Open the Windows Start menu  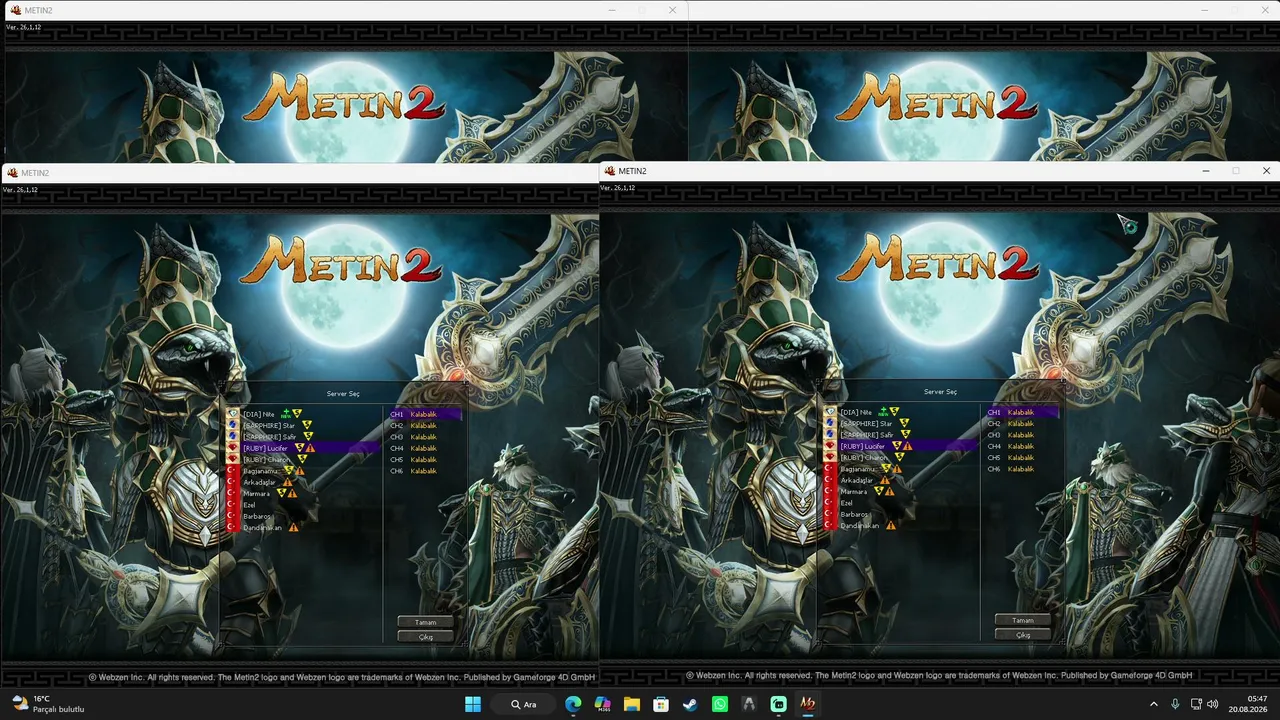click(473, 704)
